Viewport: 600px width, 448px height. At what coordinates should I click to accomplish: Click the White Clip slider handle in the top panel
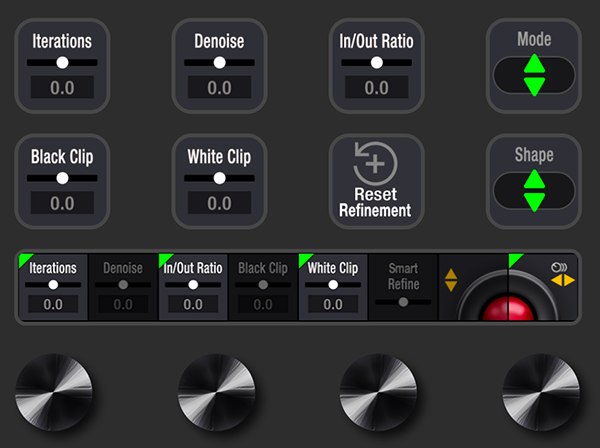coord(220,178)
